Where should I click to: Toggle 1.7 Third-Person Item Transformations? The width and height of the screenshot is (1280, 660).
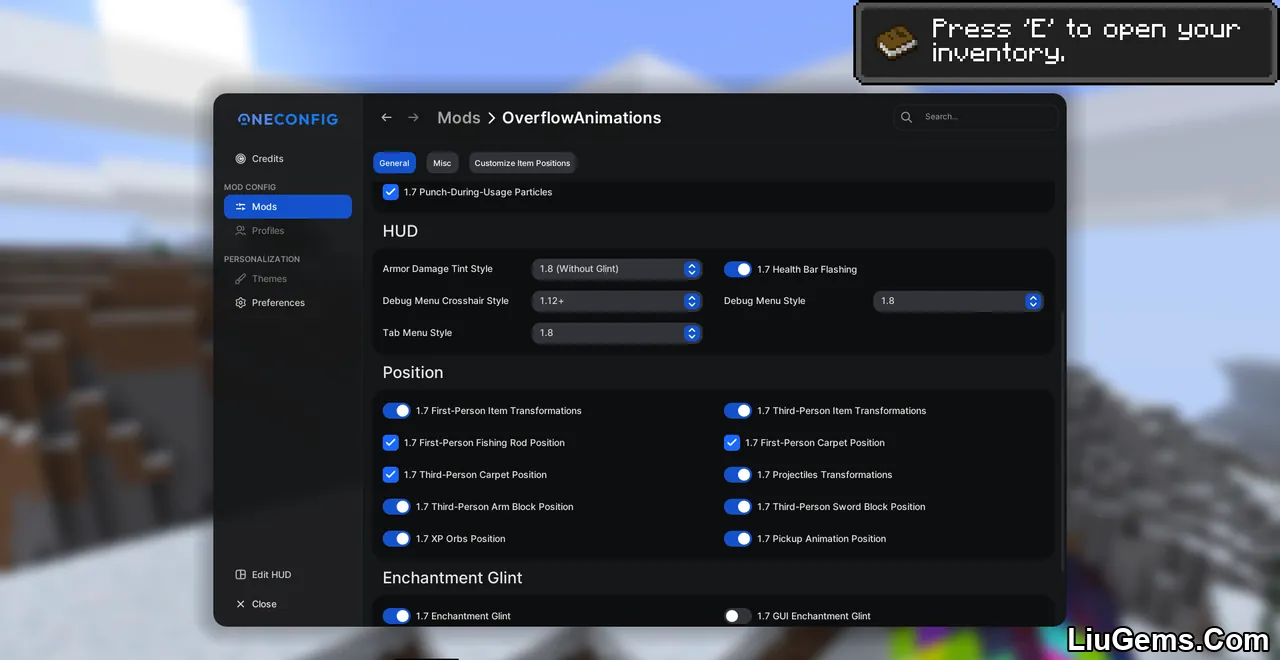click(738, 411)
